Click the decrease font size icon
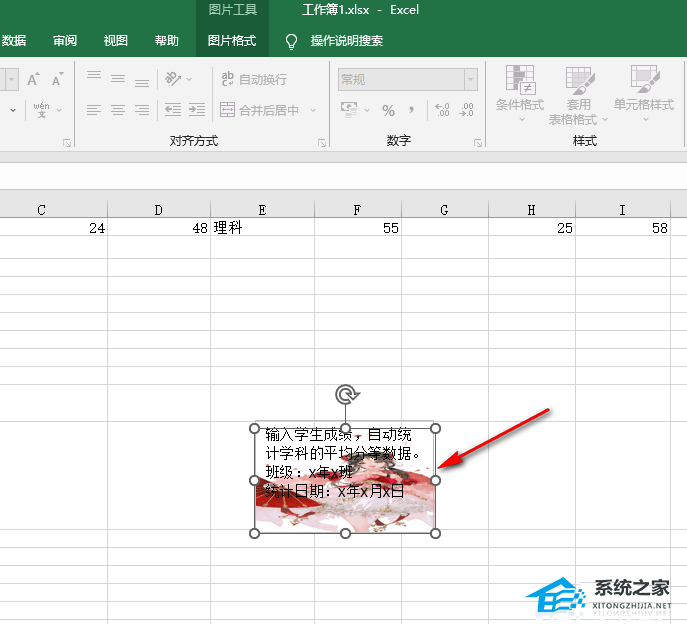 pyautogui.click(x=58, y=79)
